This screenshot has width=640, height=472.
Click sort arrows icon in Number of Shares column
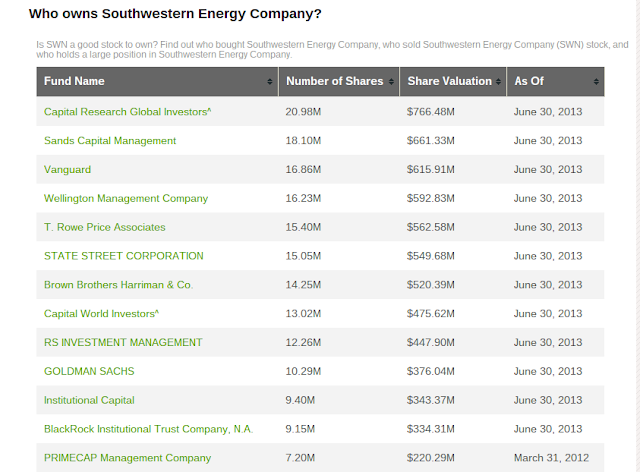pos(390,82)
